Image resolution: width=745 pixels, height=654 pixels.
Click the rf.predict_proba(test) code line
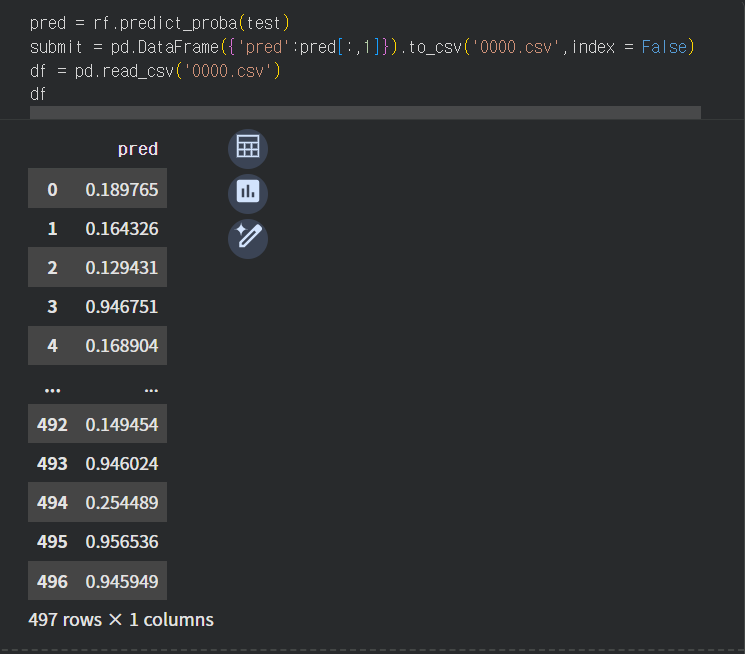click(x=160, y=23)
